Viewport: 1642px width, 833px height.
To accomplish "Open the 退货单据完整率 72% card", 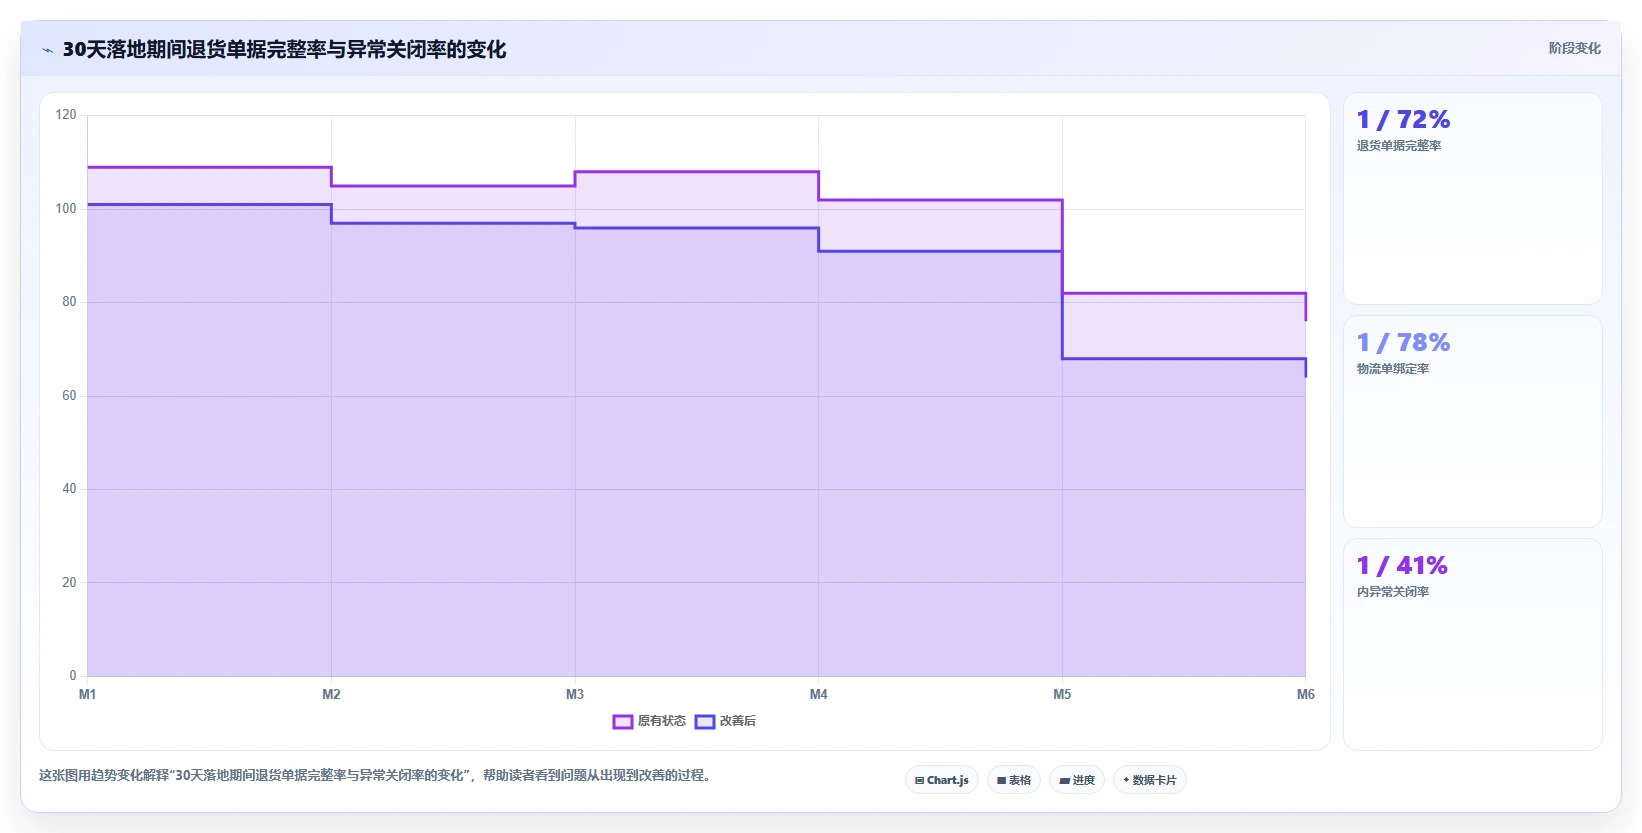I will coord(1472,198).
